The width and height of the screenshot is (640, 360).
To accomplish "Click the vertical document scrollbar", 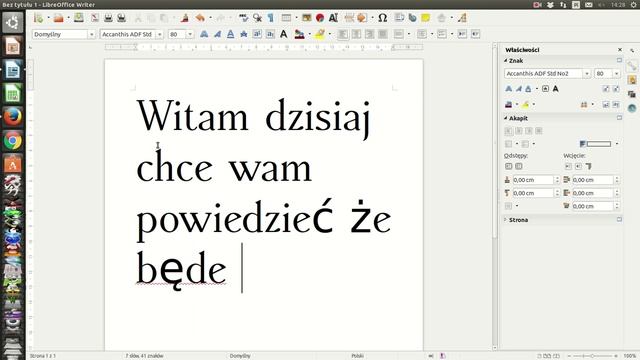I will [x=495, y=196].
